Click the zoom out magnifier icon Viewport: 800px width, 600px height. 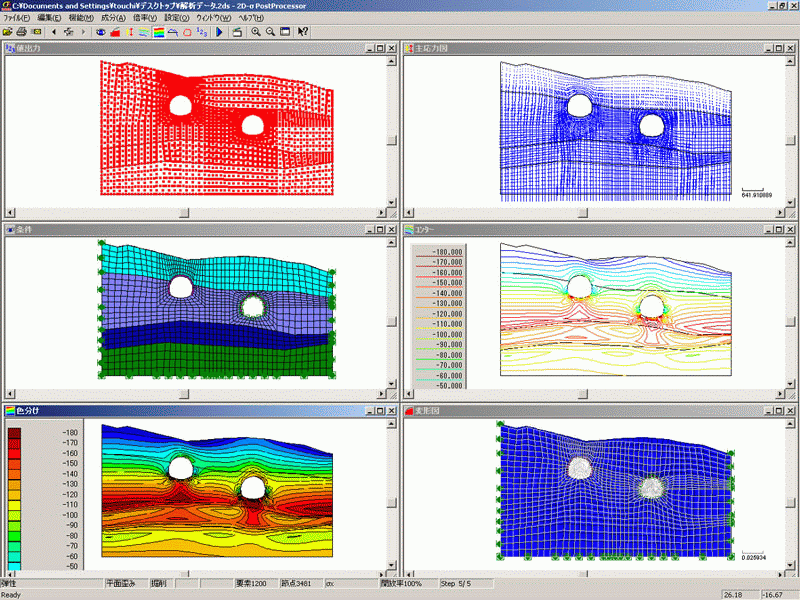click(x=270, y=32)
